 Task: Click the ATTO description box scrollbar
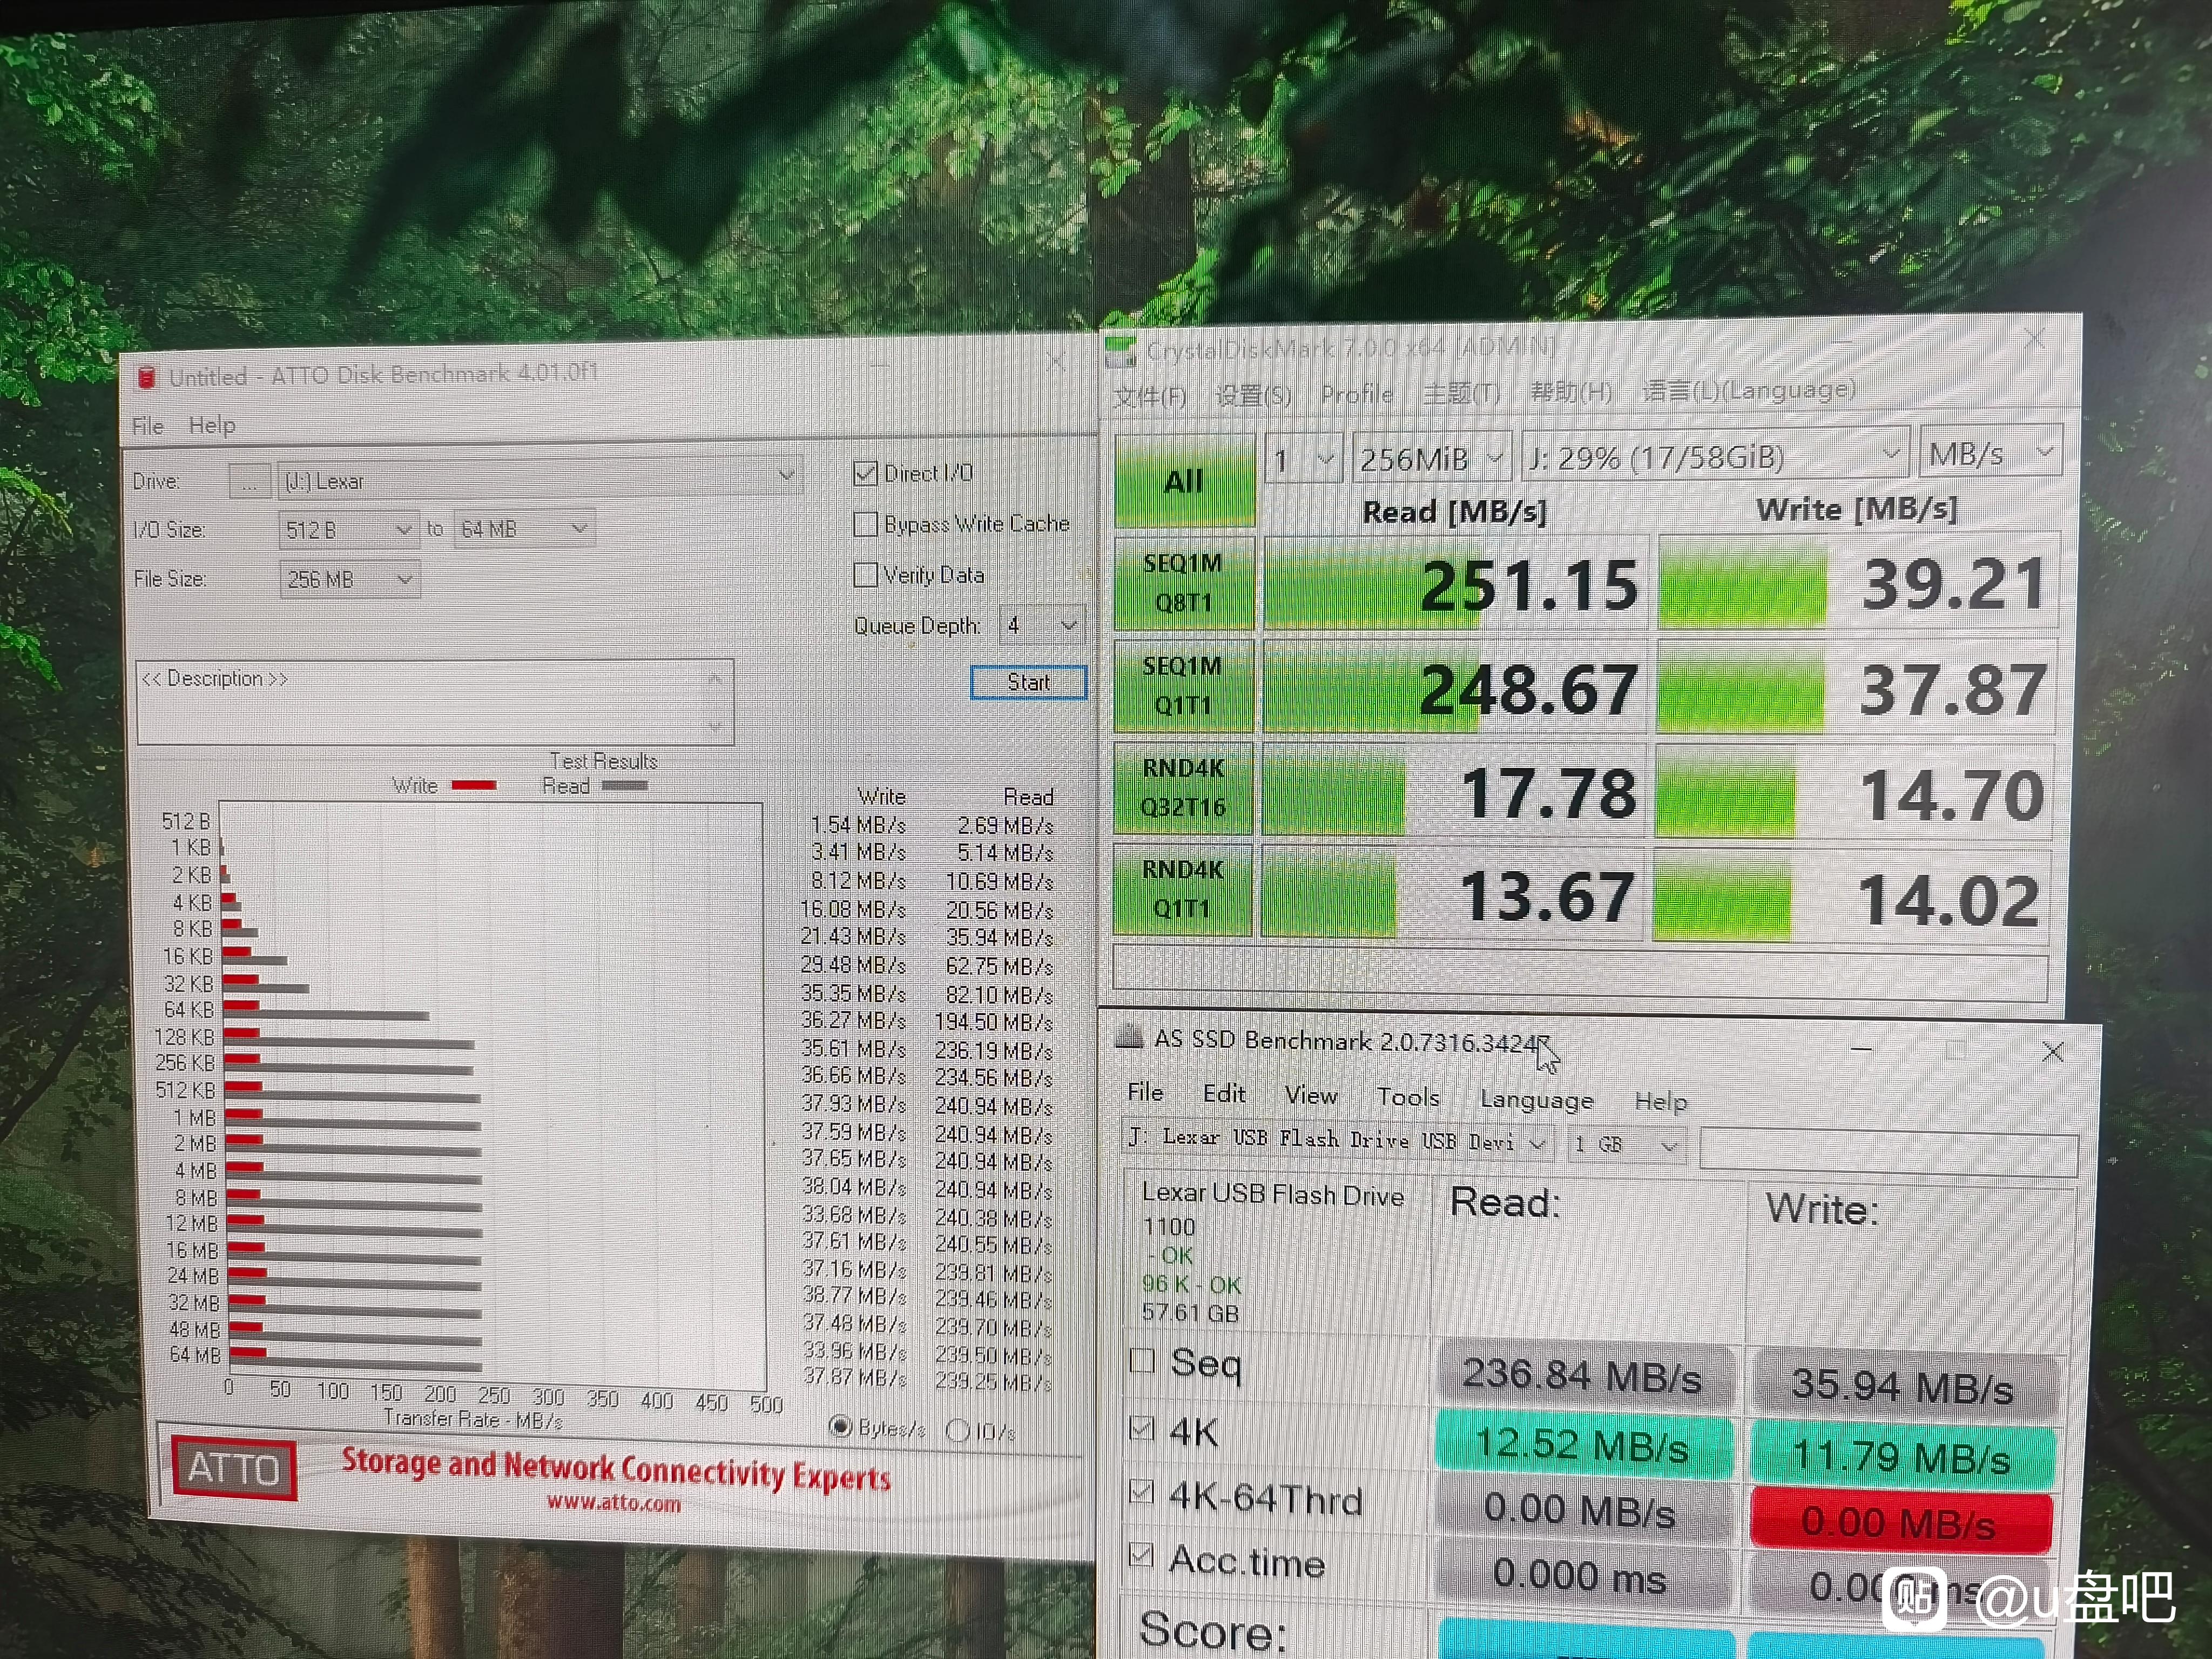tap(716, 702)
